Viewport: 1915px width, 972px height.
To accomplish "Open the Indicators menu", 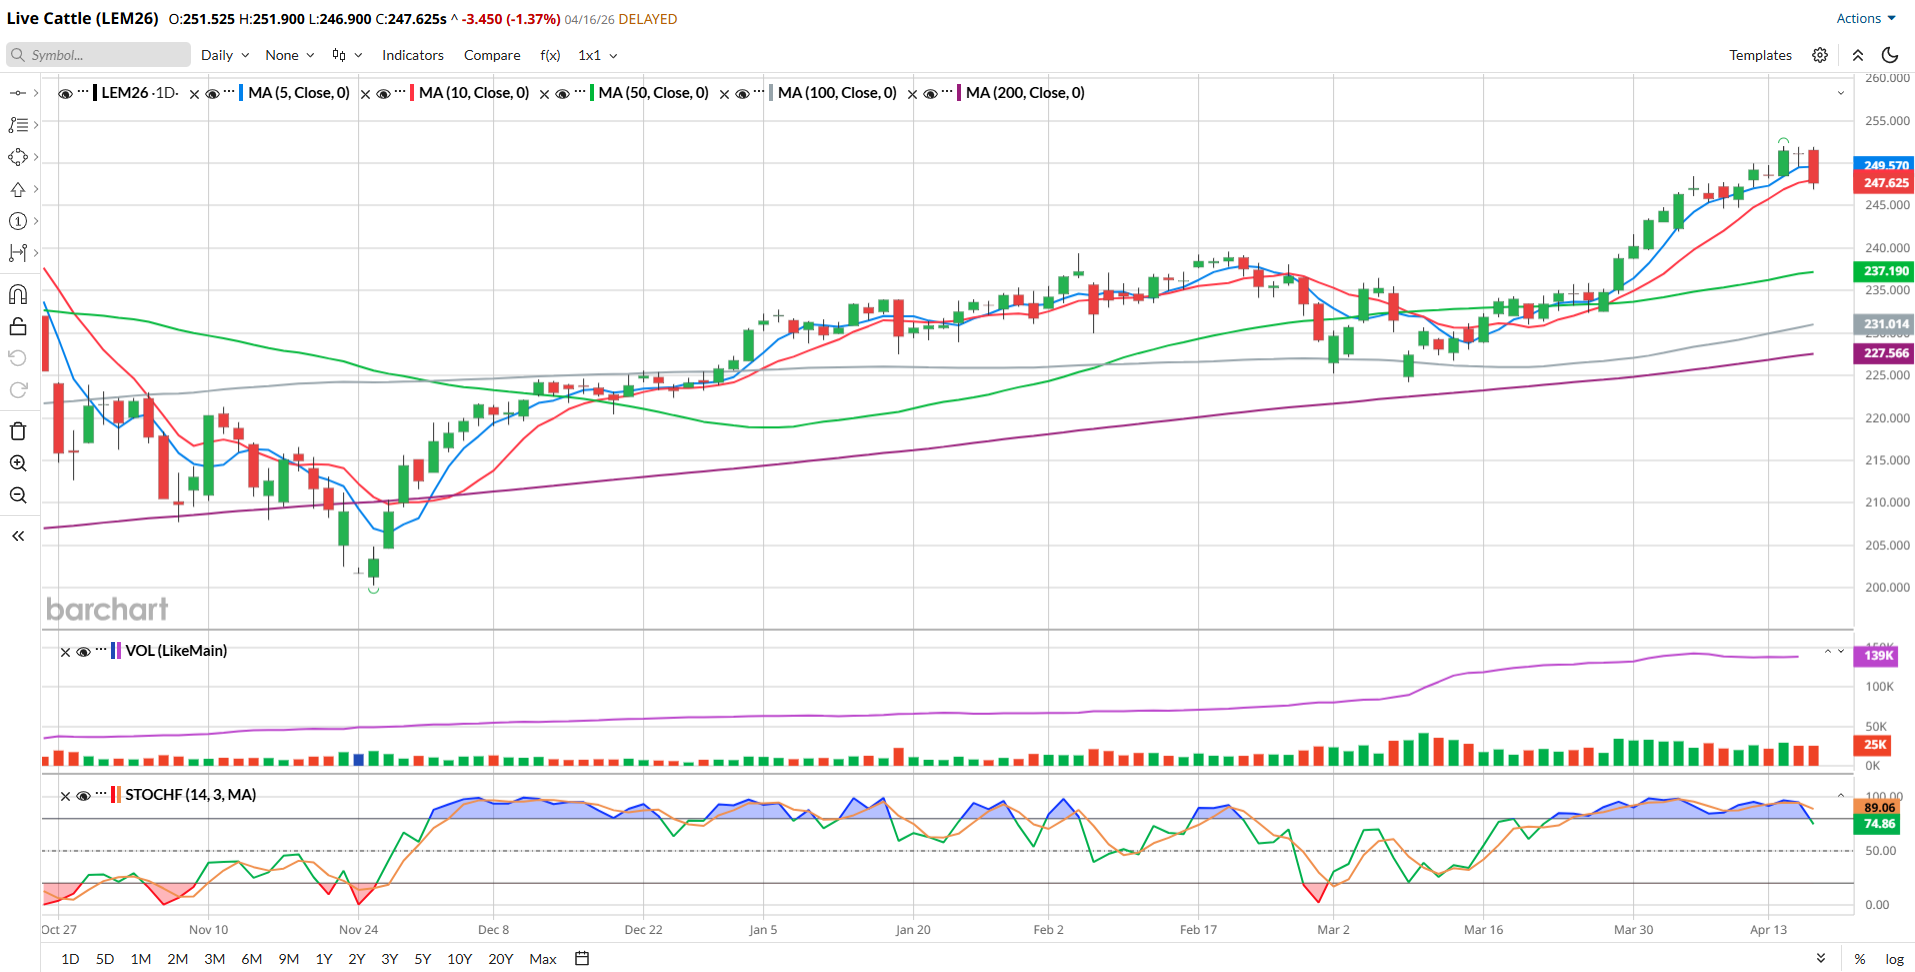I will pos(412,55).
